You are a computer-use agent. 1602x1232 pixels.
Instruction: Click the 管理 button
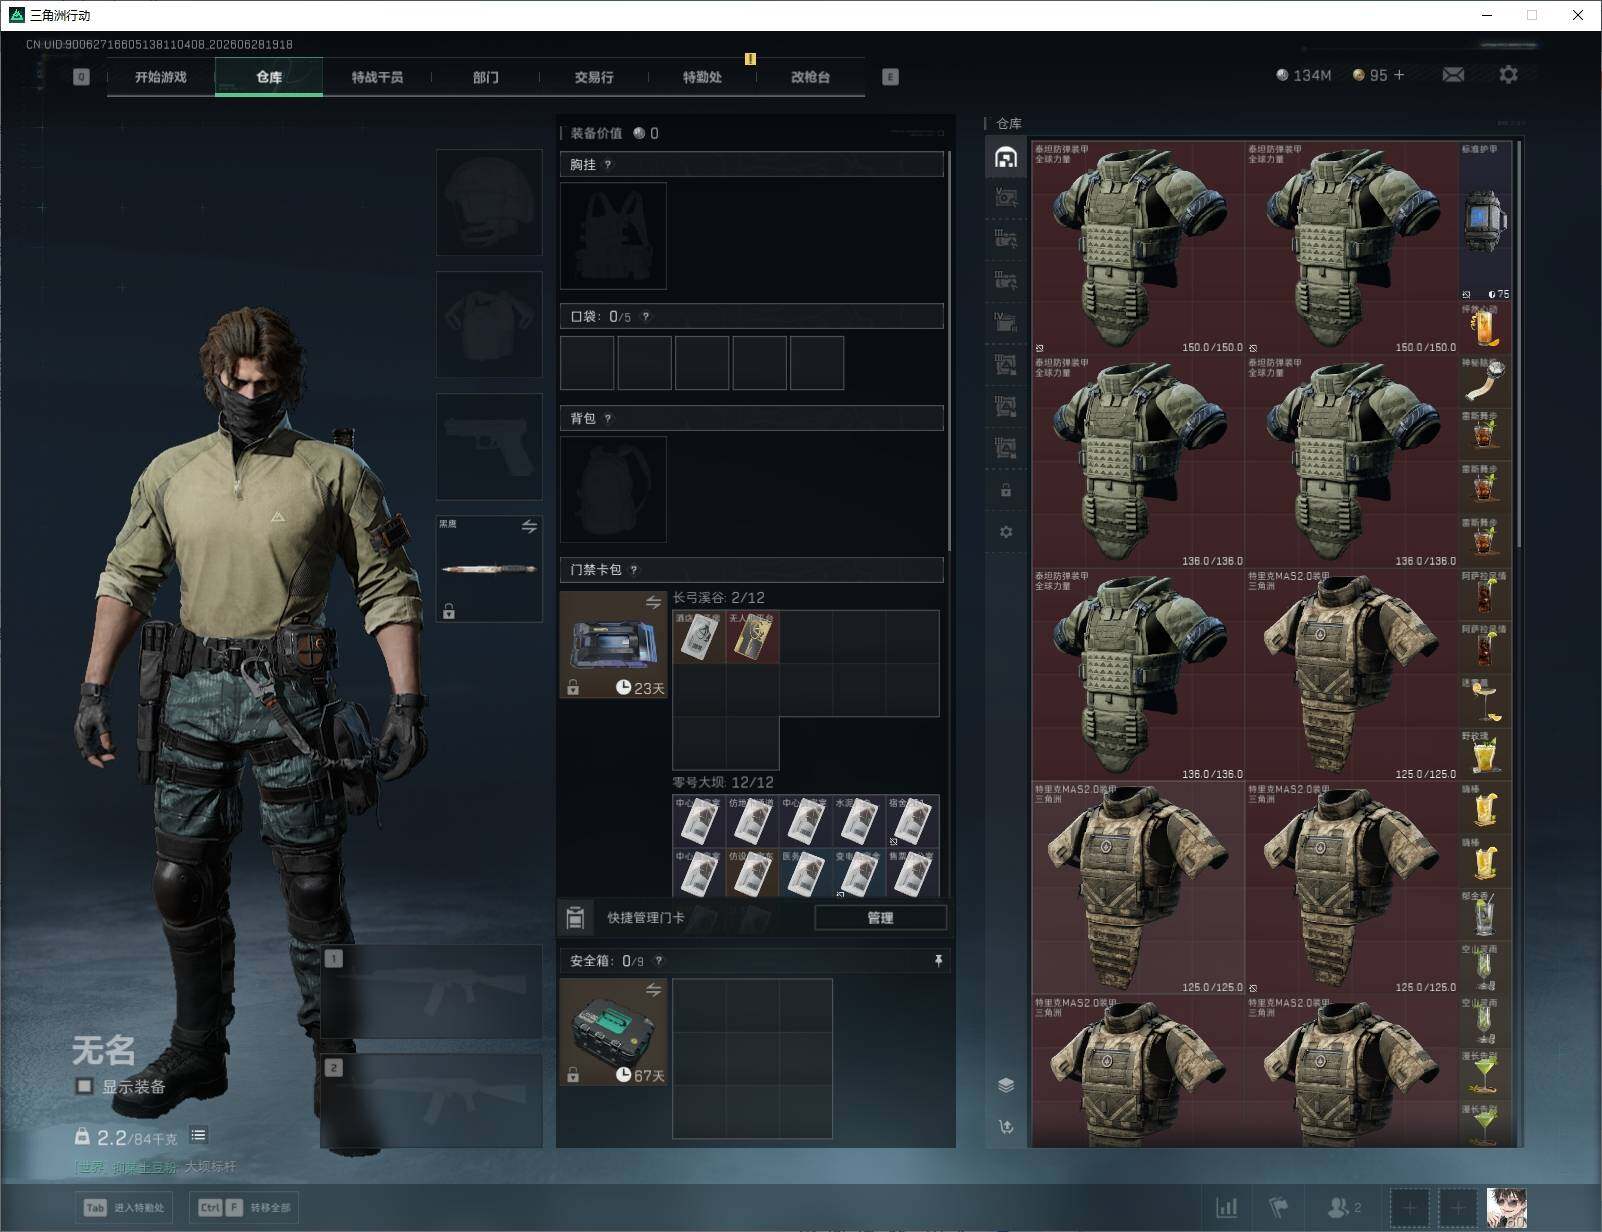(x=880, y=917)
